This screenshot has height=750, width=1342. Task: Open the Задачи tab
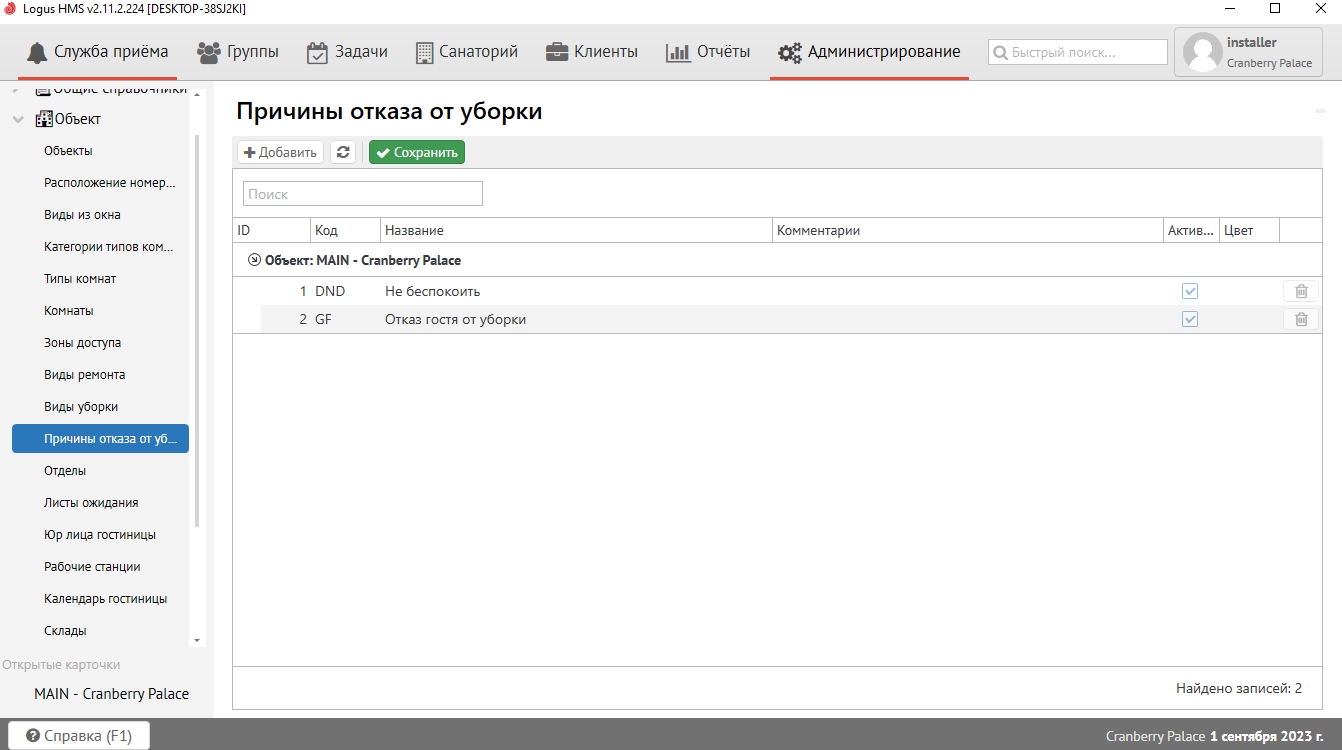pyautogui.click(x=347, y=52)
